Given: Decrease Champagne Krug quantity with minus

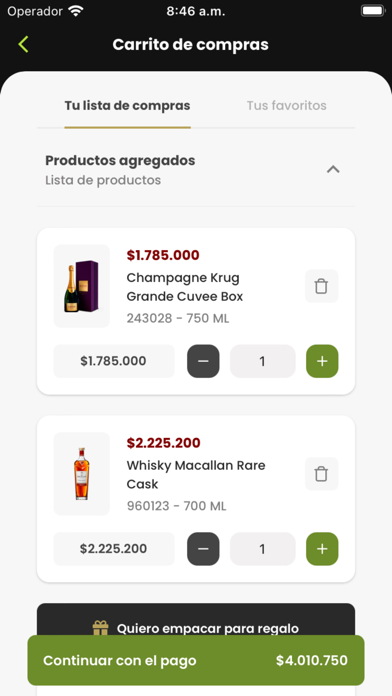Looking at the screenshot, I should (x=203, y=361).
